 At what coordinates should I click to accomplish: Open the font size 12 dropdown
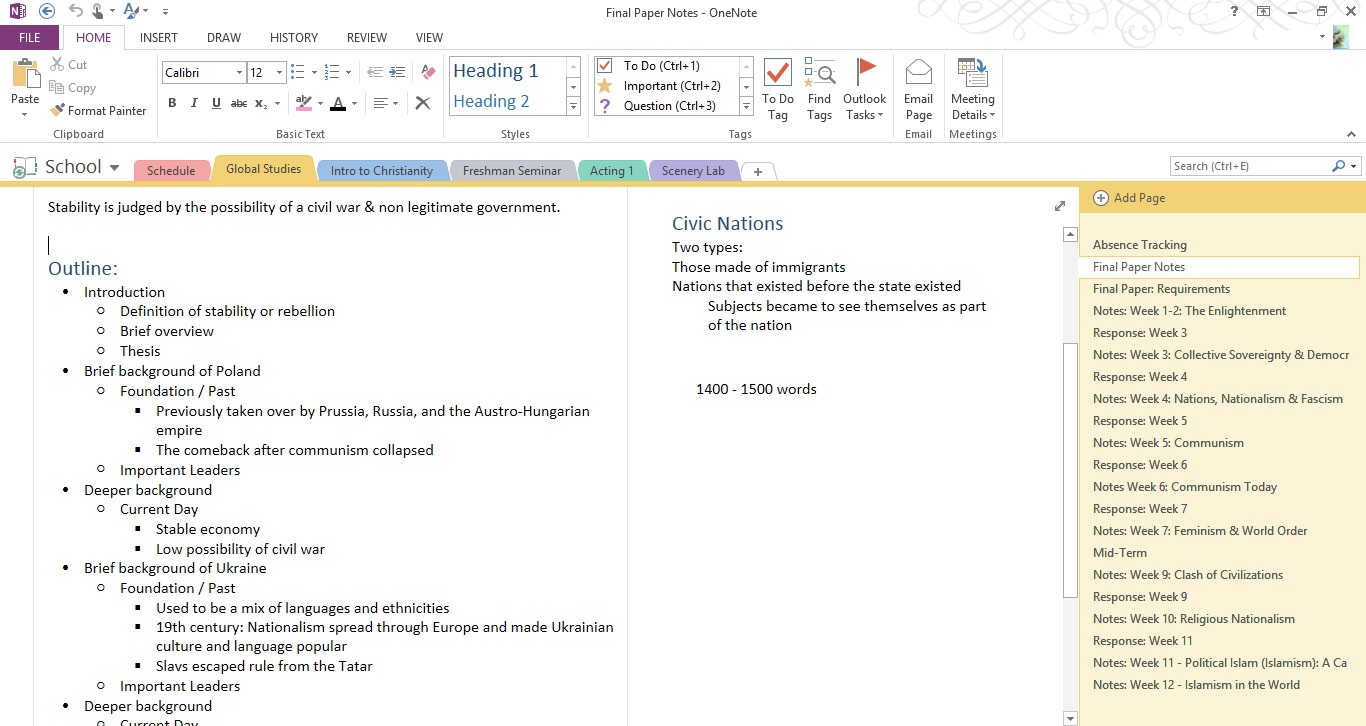pyautogui.click(x=281, y=73)
